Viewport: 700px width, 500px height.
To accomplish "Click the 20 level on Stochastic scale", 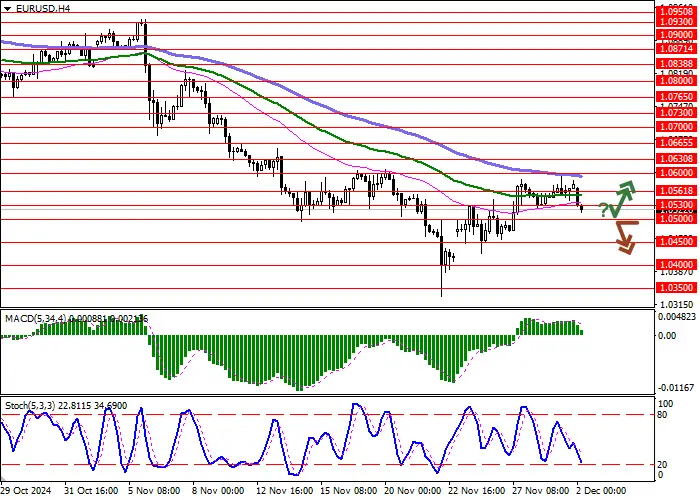I will pyautogui.click(x=663, y=465).
